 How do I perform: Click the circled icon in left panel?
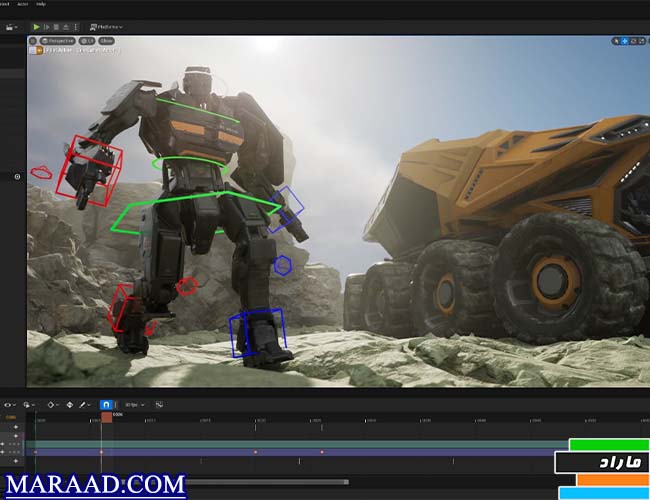click(x=17, y=177)
